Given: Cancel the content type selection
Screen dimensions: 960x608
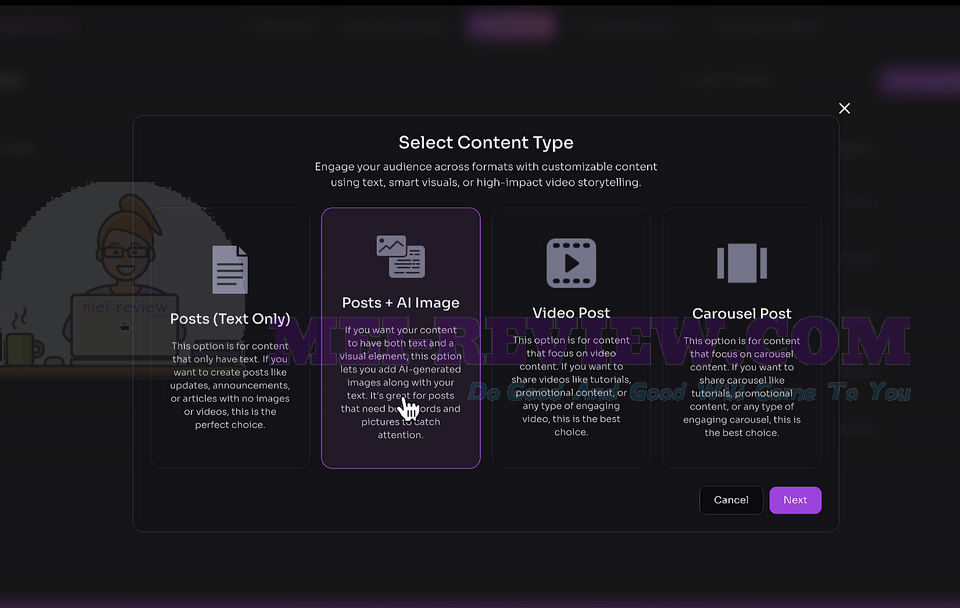Looking at the screenshot, I should pyautogui.click(x=731, y=500).
